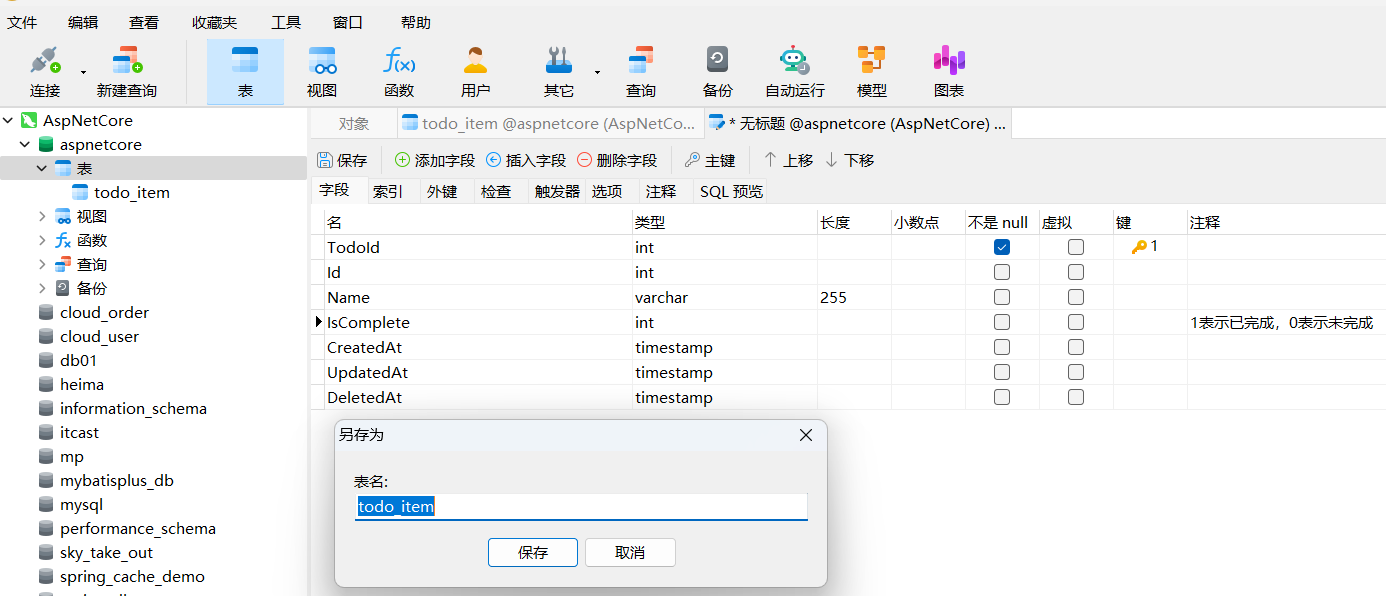Toggle the Virtual checkbox for IsComplete row
This screenshot has height=596, width=1386.
point(1076,322)
